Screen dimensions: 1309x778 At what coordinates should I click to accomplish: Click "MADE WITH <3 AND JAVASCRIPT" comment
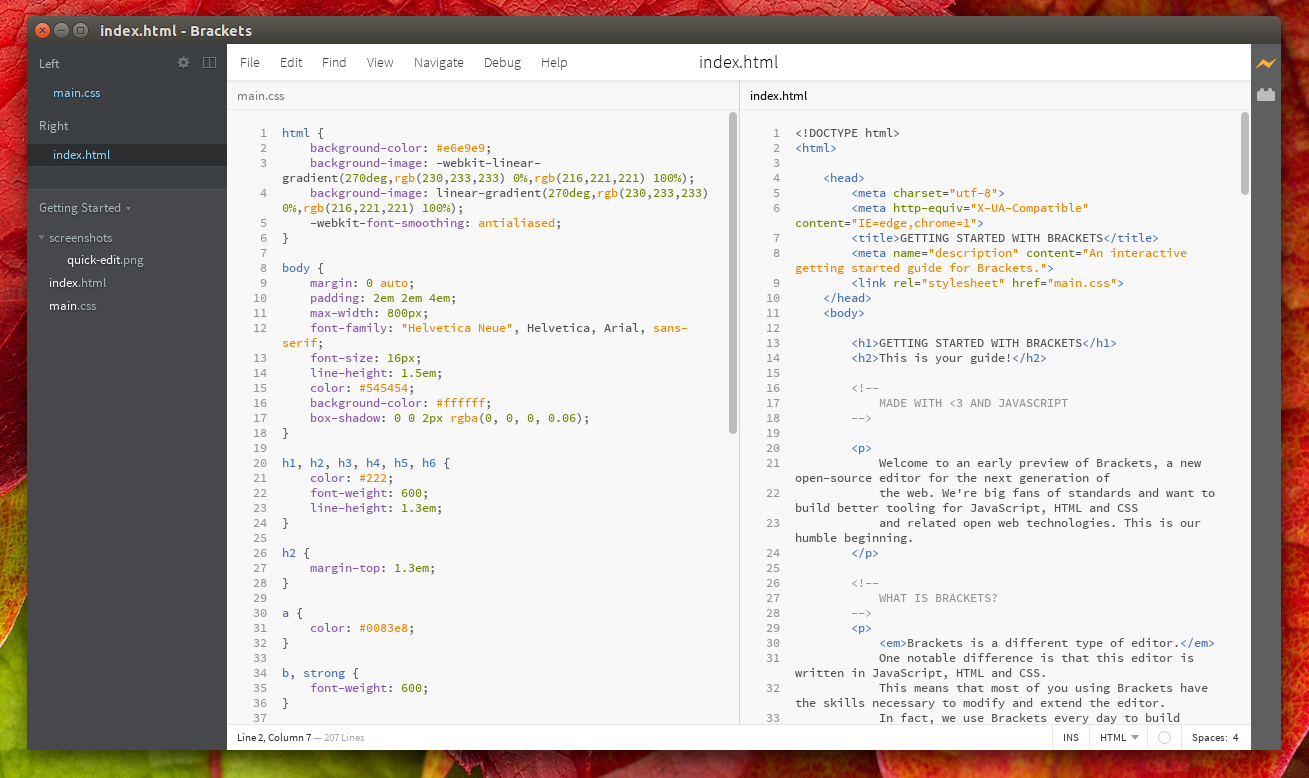point(973,403)
